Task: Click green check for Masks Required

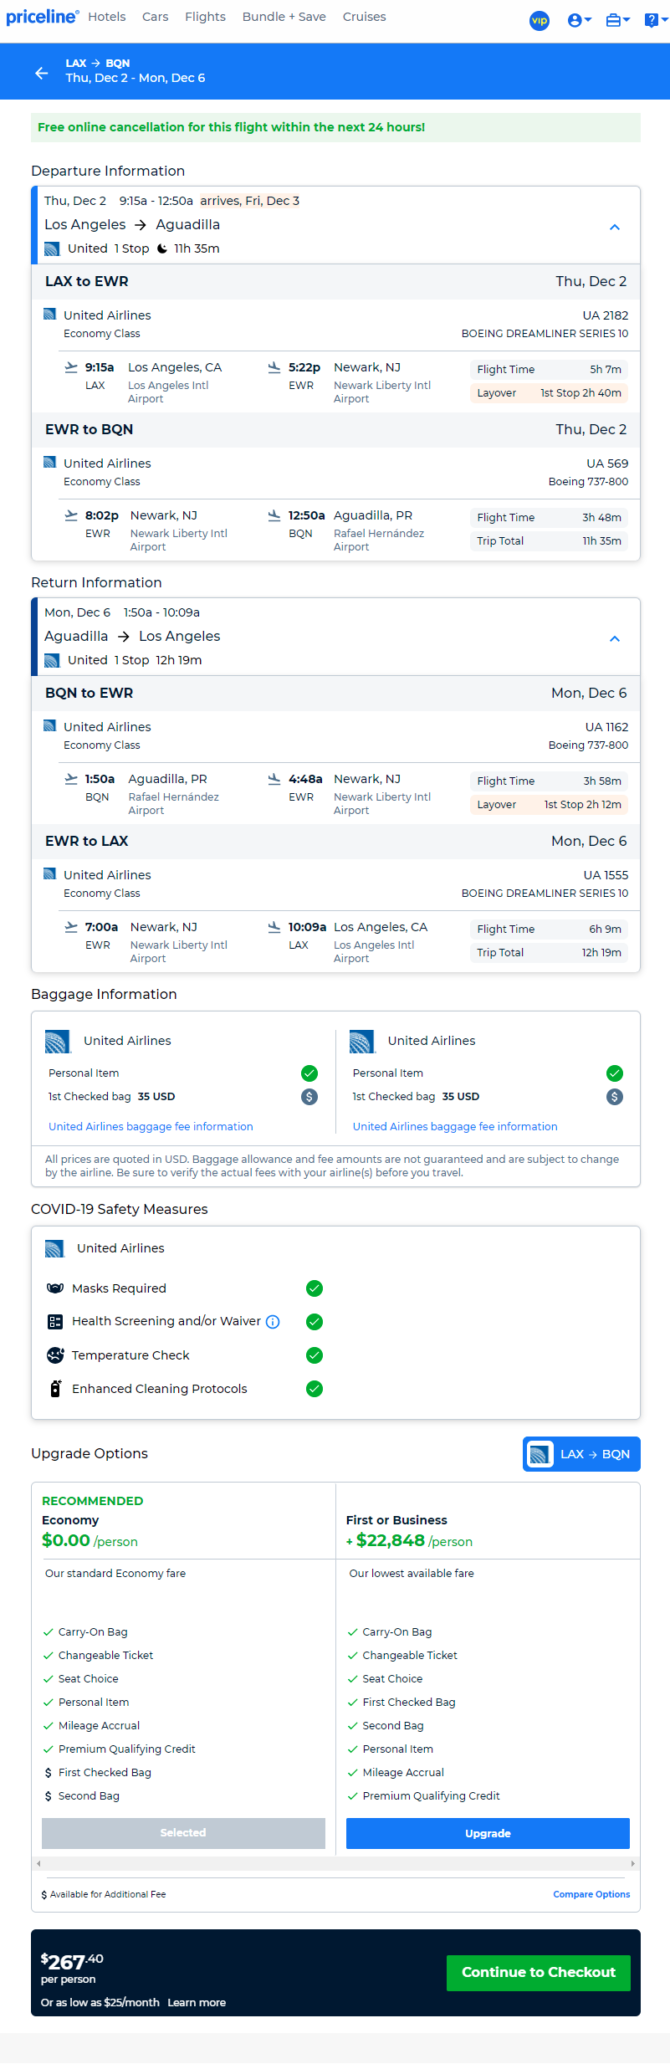Action: [314, 1288]
